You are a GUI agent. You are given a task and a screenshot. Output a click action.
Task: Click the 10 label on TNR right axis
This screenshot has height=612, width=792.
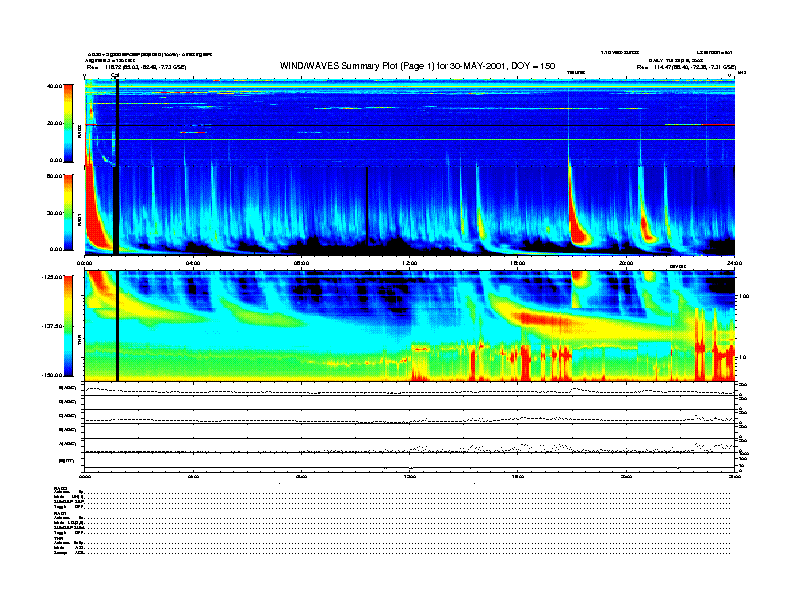click(742, 357)
